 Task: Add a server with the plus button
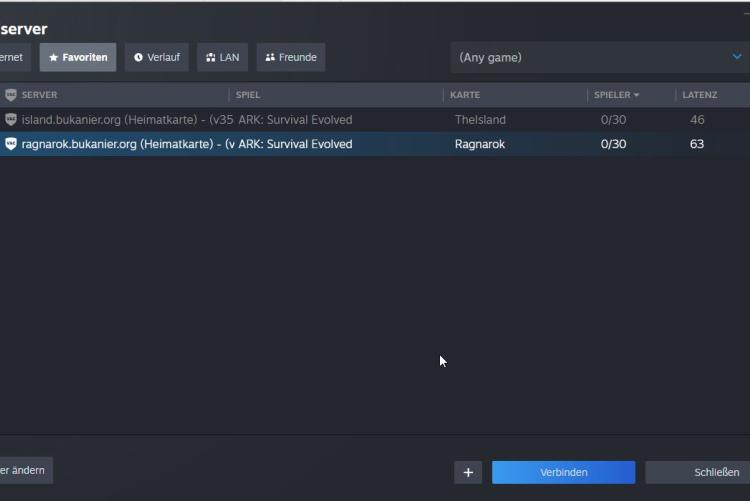(x=468, y=472)
